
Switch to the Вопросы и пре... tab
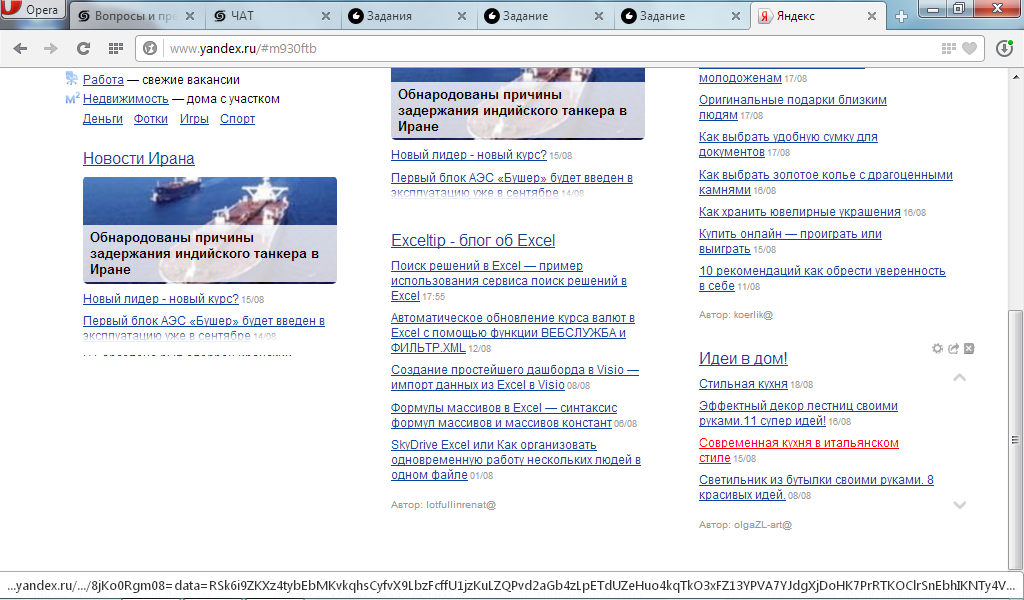pyautogui.click(x=137, y=16)
